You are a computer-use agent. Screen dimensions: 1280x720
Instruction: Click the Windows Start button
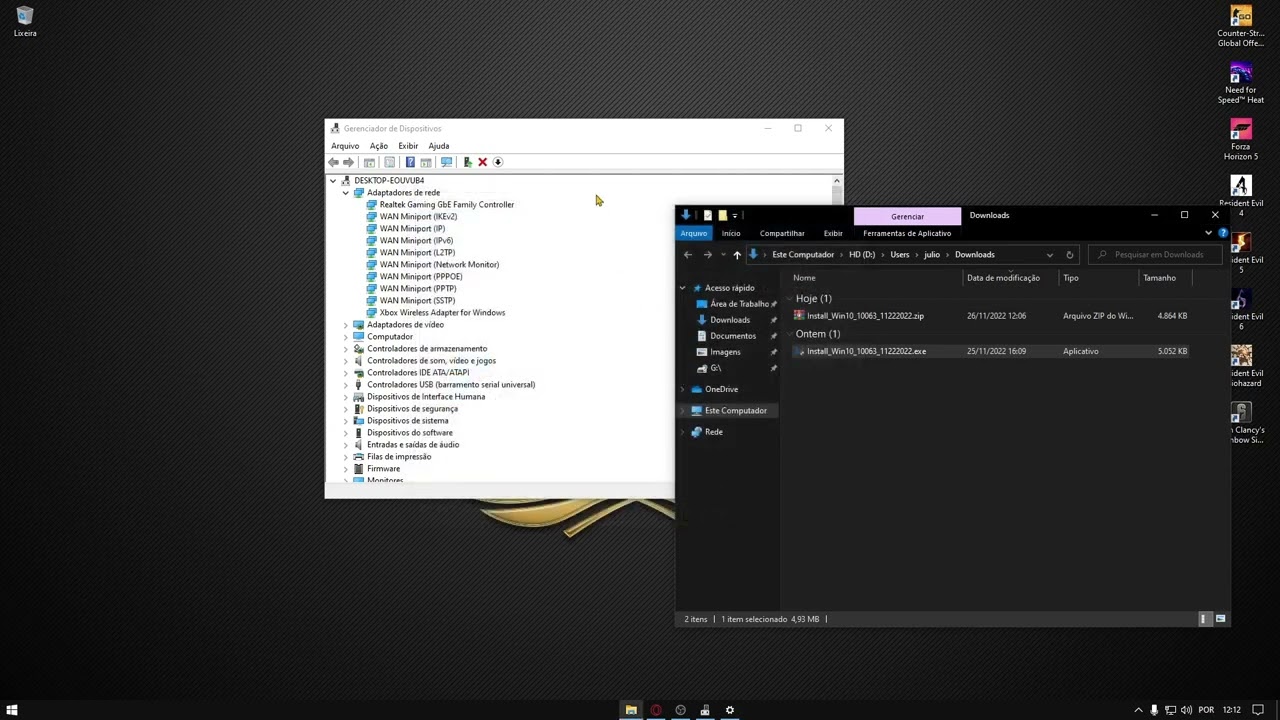pos(12,710)
